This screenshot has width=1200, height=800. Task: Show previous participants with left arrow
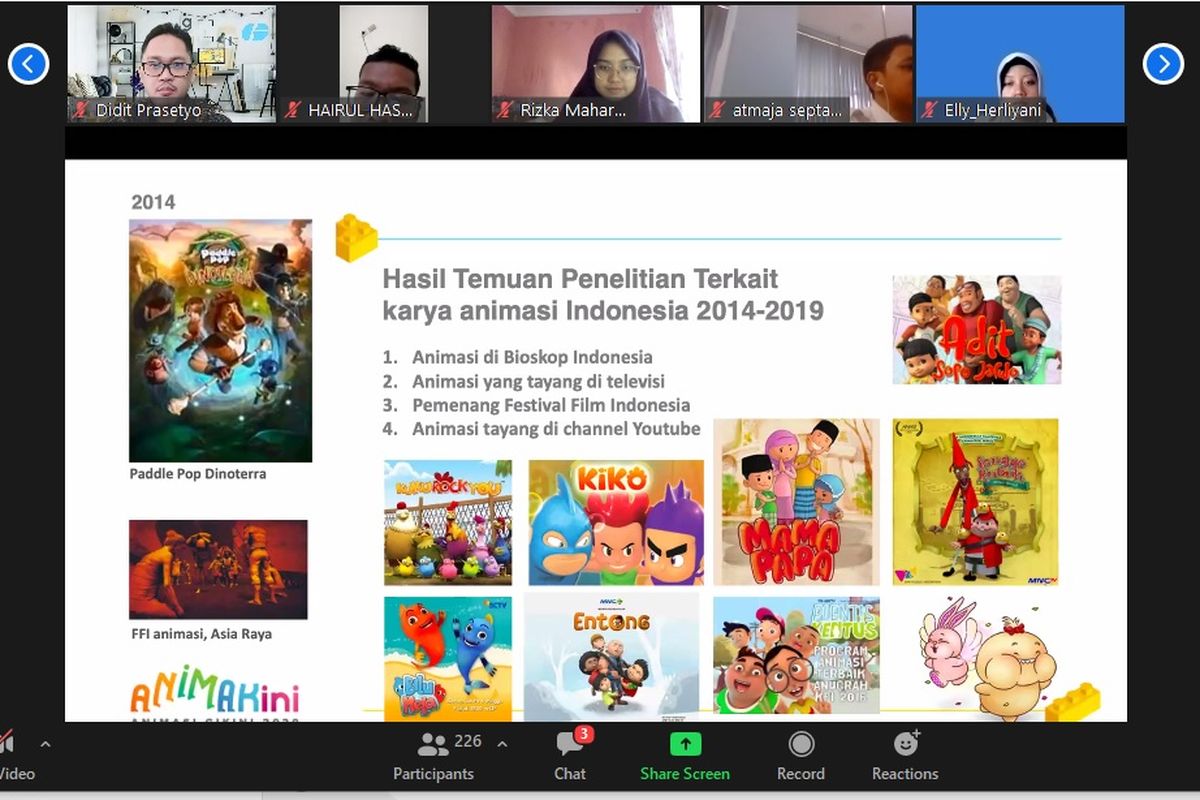point(28,64)
